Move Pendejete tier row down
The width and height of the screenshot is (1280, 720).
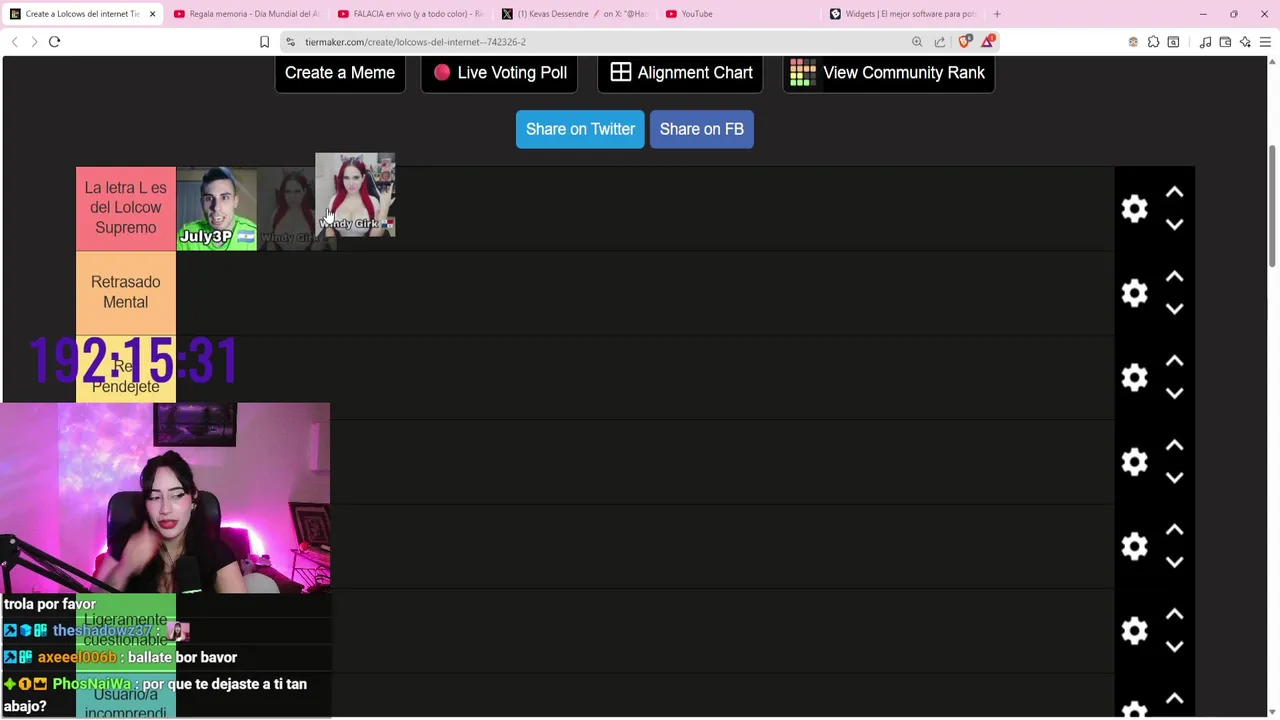pyautogui.click(x=1174, y=393)
